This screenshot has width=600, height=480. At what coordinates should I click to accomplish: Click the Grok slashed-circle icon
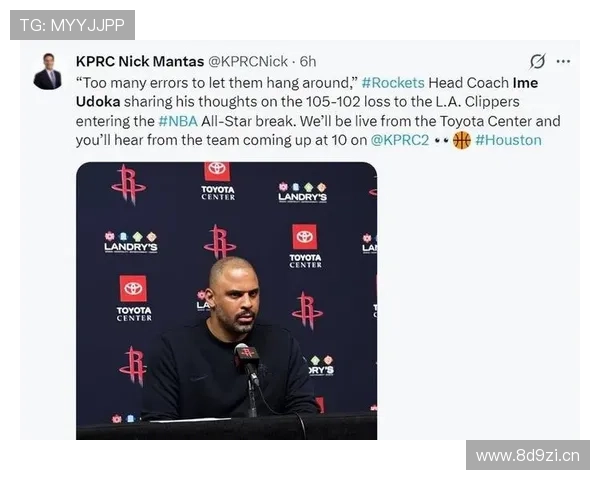click(537, 61)
